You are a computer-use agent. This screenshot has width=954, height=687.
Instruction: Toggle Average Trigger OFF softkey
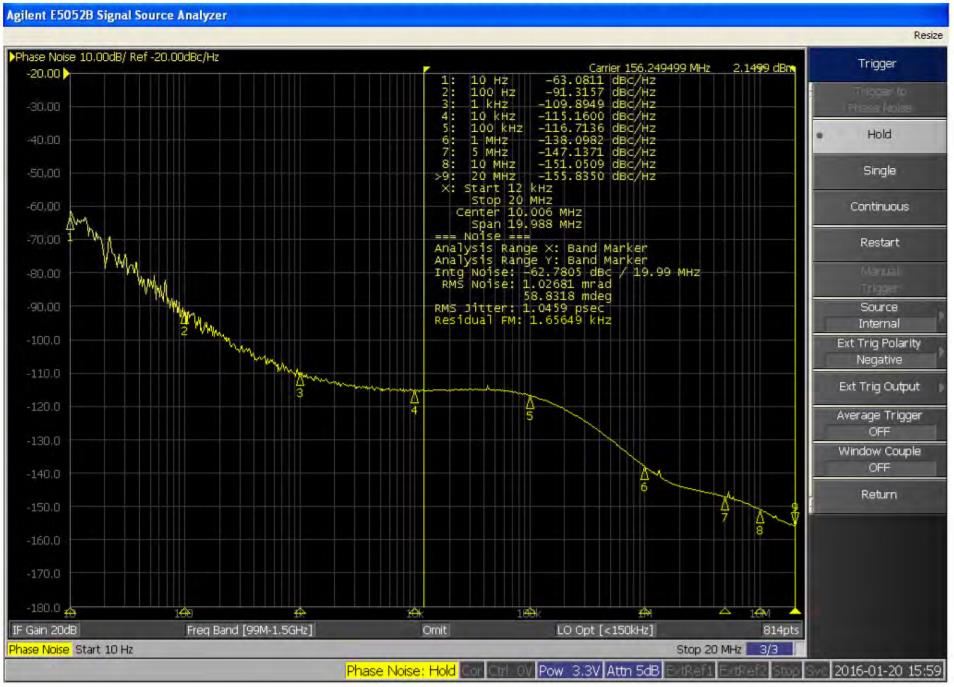(x=878, y=423)
